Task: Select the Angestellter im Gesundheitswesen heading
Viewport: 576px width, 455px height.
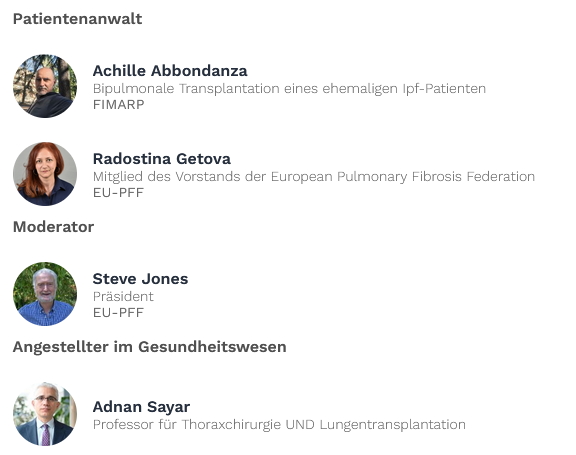Action: pyautogui.click(x=150, y=347)
